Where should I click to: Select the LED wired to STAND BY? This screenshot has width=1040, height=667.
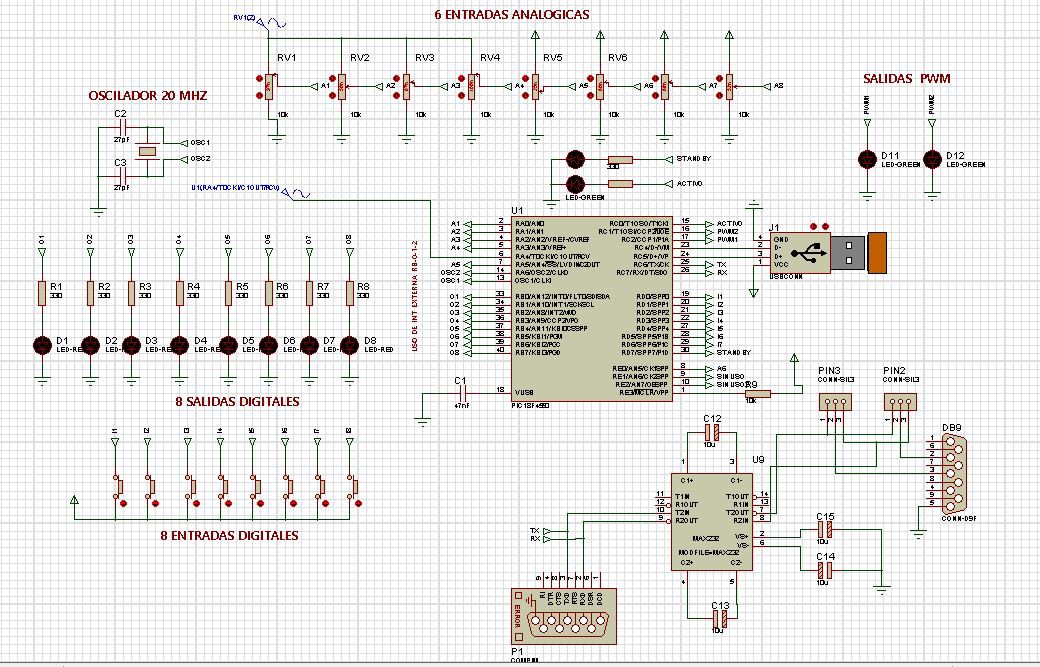pyautogui.click(x=575, y=159)
